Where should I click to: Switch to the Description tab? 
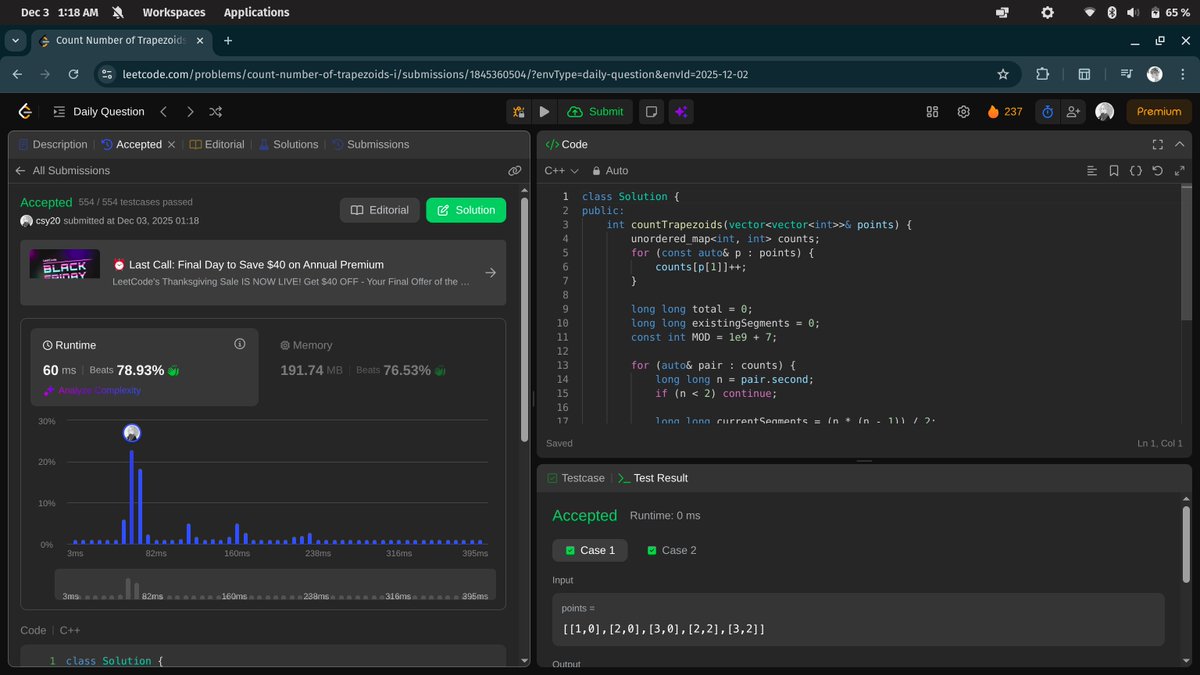pyautogui.click(x=53, y=144)
